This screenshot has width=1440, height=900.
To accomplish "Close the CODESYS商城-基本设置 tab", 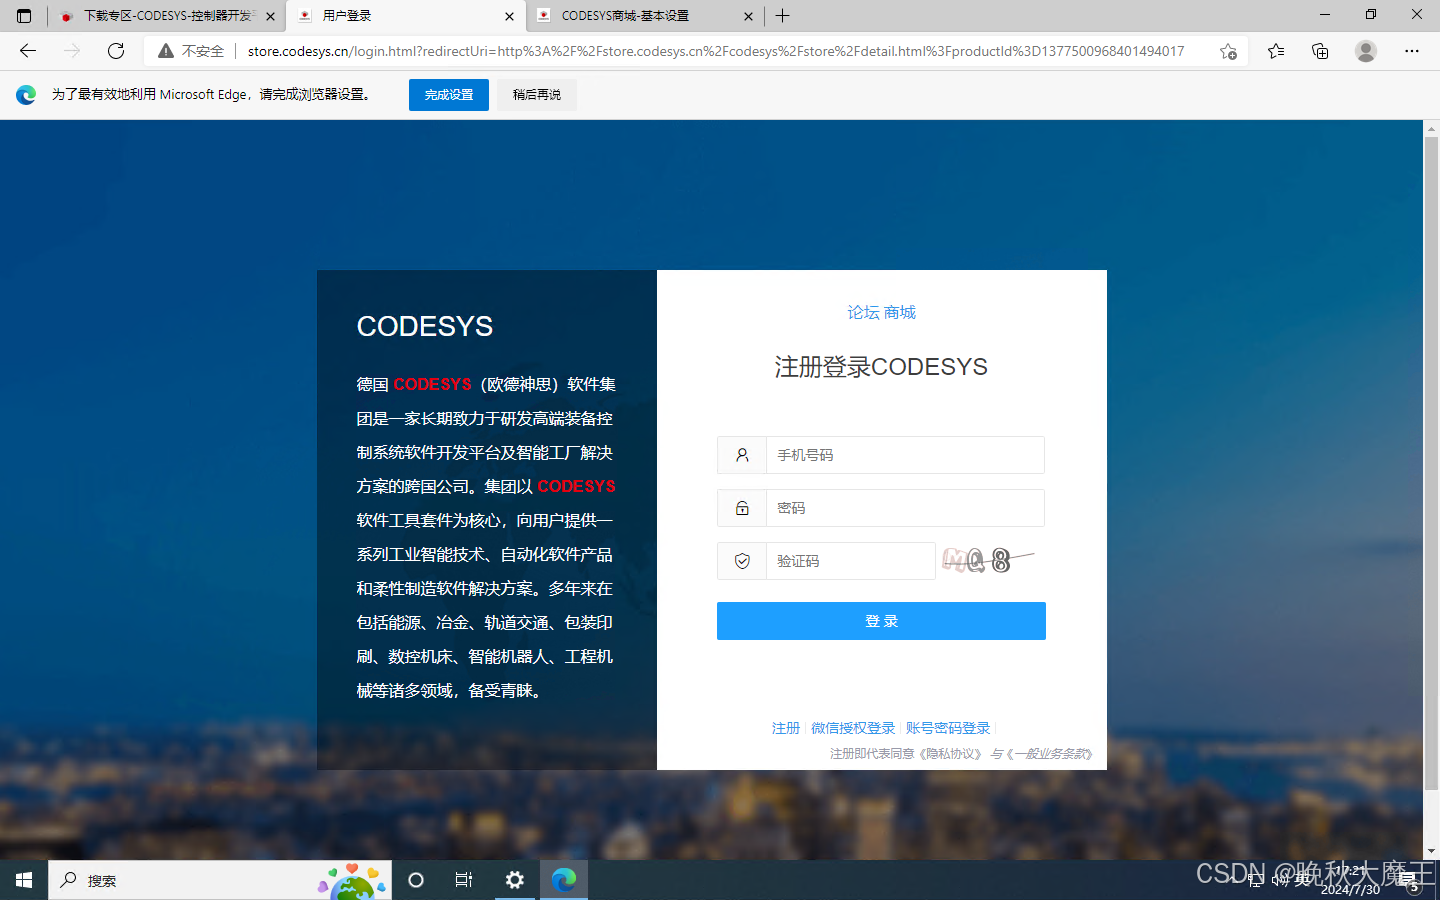I will point(748,16).
